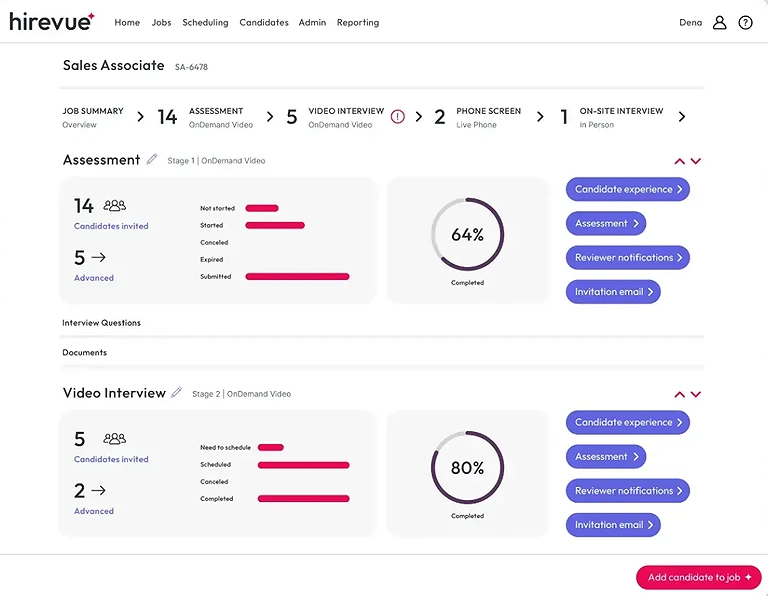Click the people icon next to 14
Screen dimensions: 768x596
(x=115, y=205)
